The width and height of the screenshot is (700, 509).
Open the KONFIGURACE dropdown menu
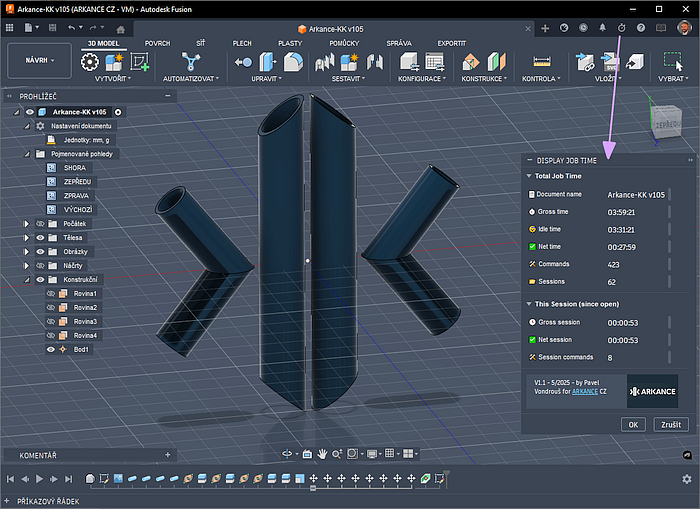point(422,79)
